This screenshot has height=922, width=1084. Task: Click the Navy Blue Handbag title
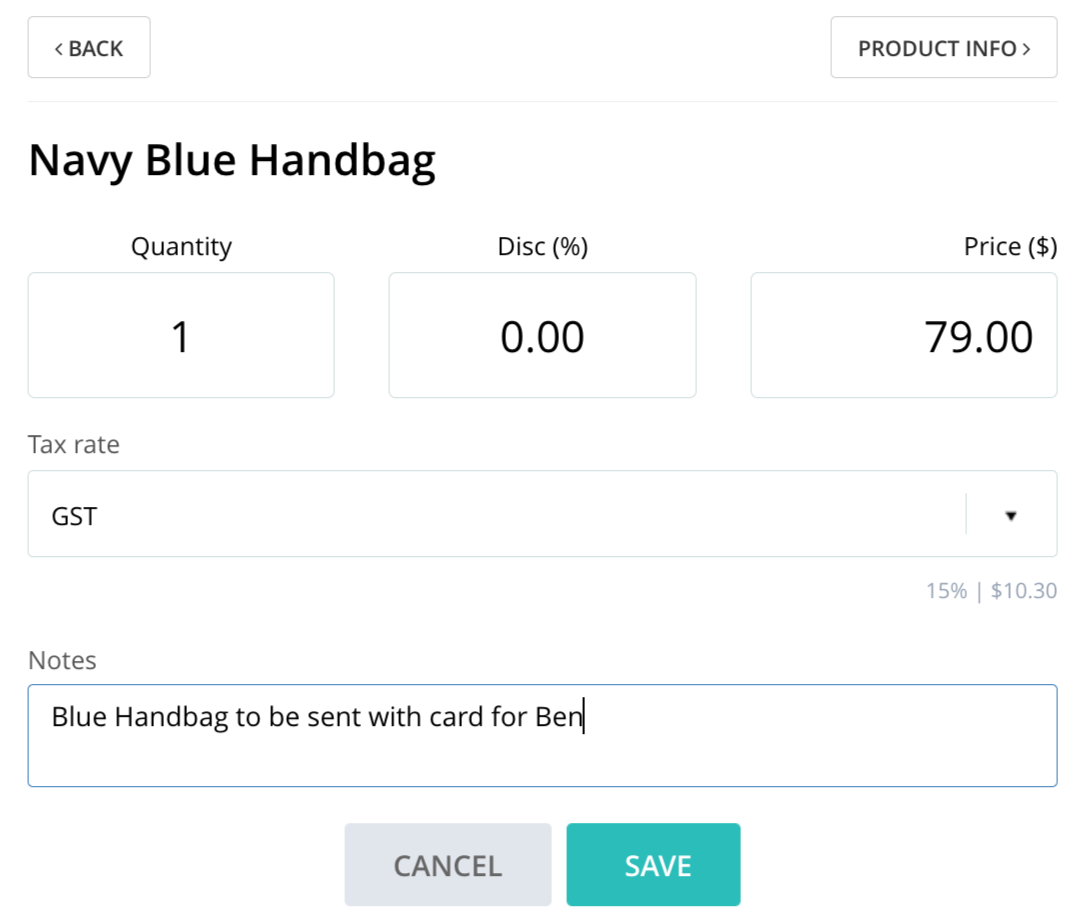232,160
